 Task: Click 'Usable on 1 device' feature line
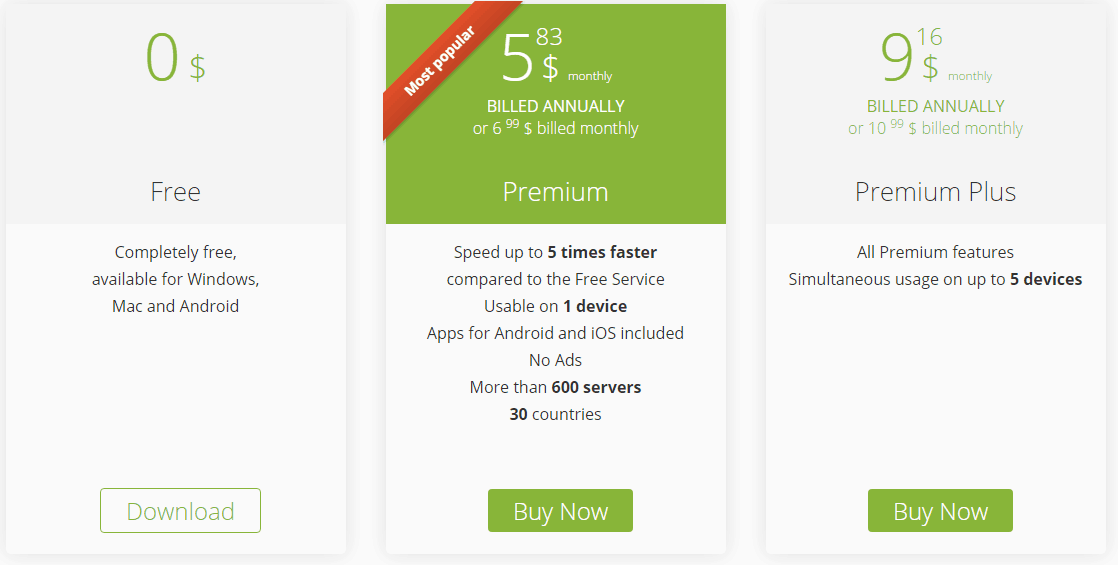click(555, 307)
